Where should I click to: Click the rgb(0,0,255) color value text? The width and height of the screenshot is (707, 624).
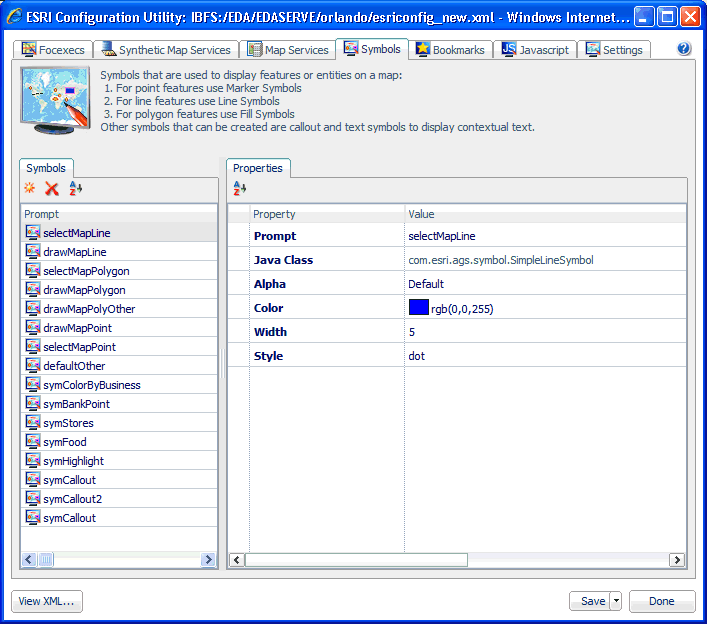[x=462, y=309]
